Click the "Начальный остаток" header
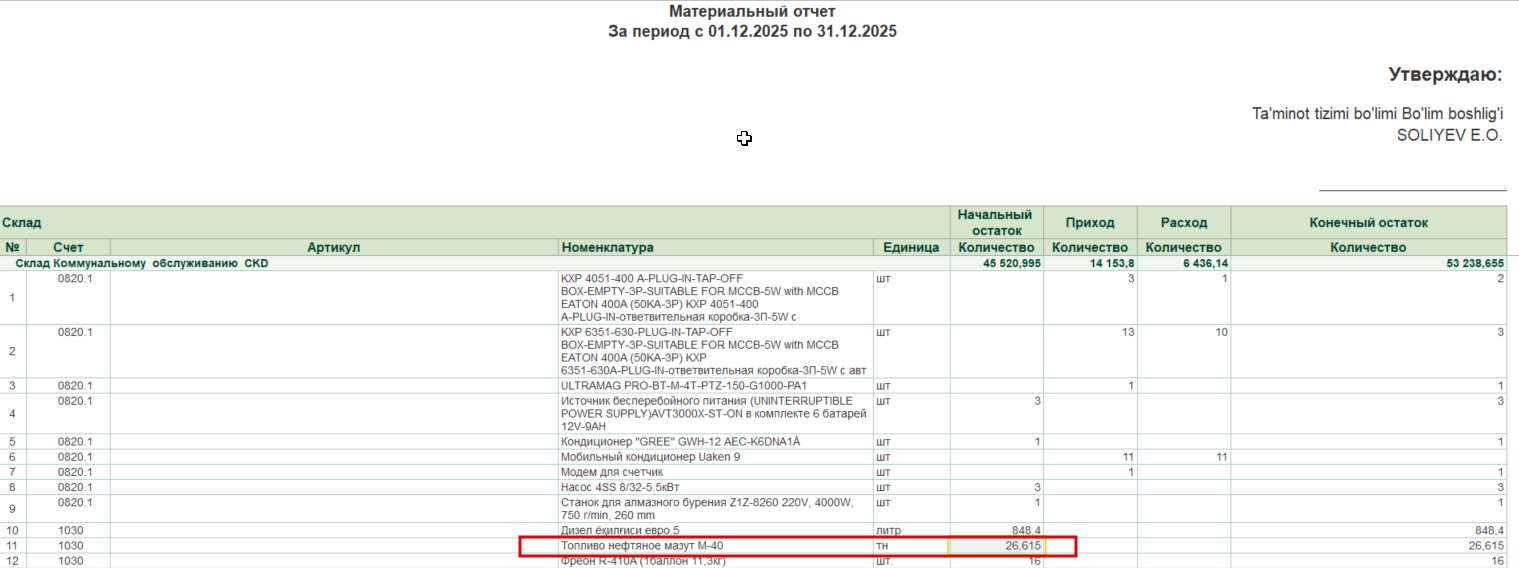The image size is (1519, 568). coord(996,222)
